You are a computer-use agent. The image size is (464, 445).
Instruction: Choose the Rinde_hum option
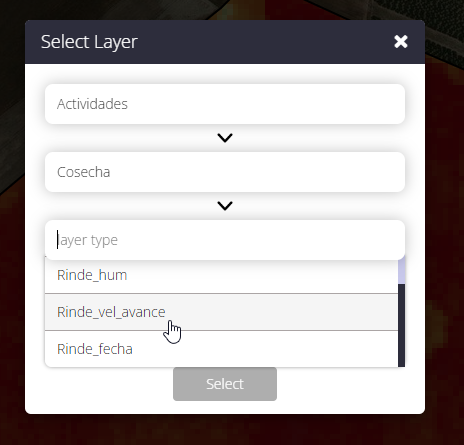pos(221,275)
